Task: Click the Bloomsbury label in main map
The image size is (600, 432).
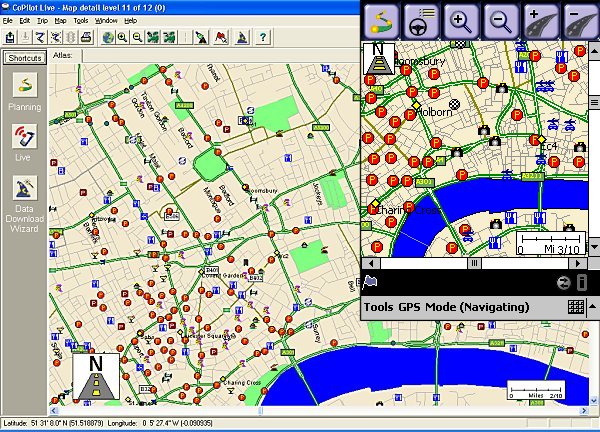Action: (x=263, y=190)
